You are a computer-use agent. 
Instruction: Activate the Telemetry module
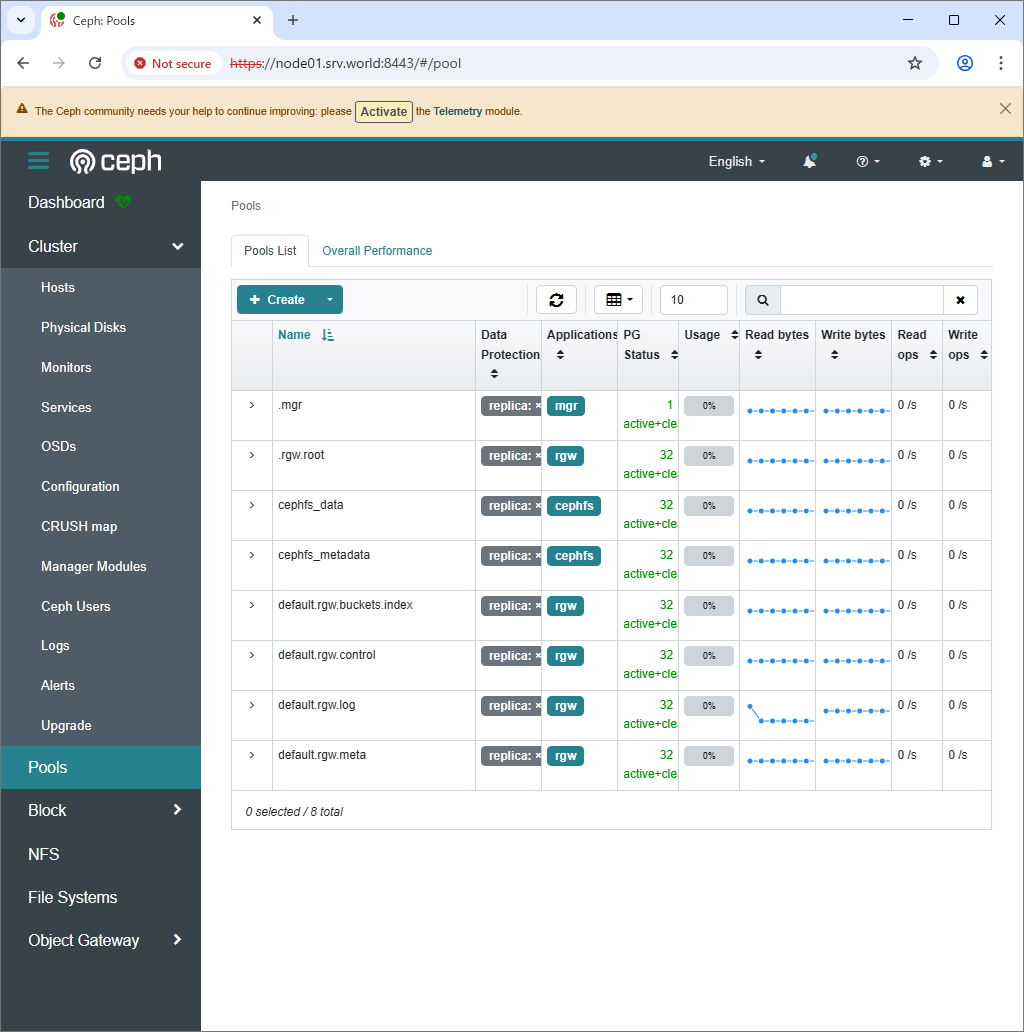pyautogui.click(x=383, y=111)
